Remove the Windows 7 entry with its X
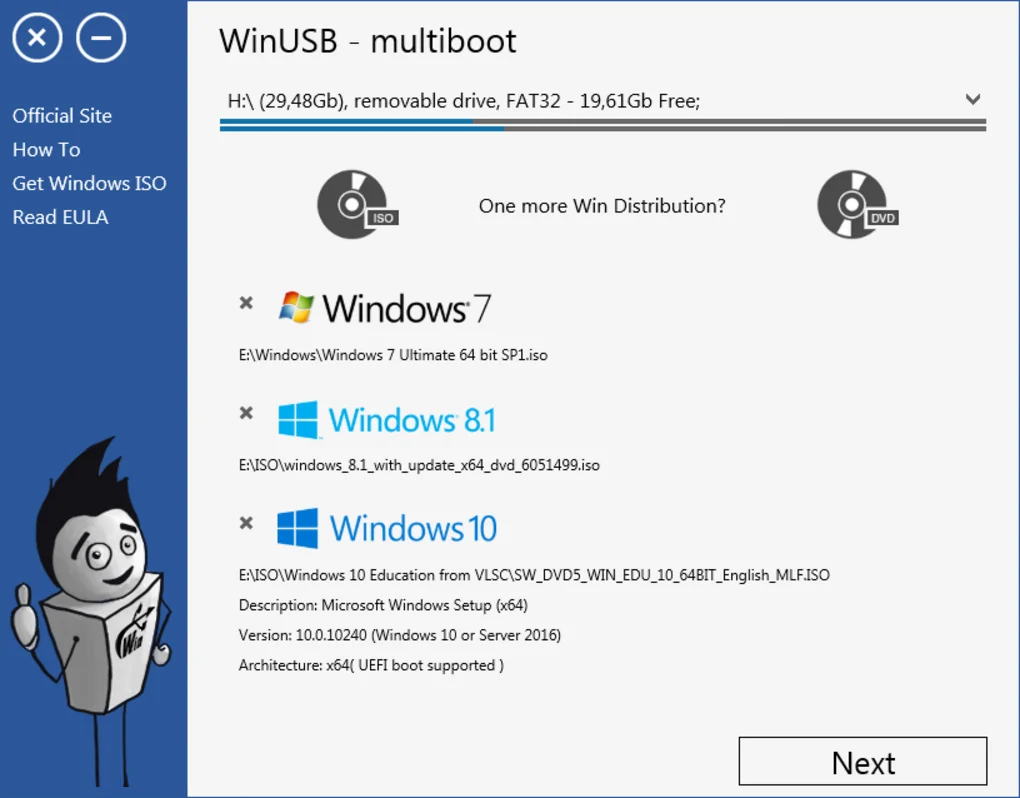This screenshot has width=1020, height=798. coord(246,302)
